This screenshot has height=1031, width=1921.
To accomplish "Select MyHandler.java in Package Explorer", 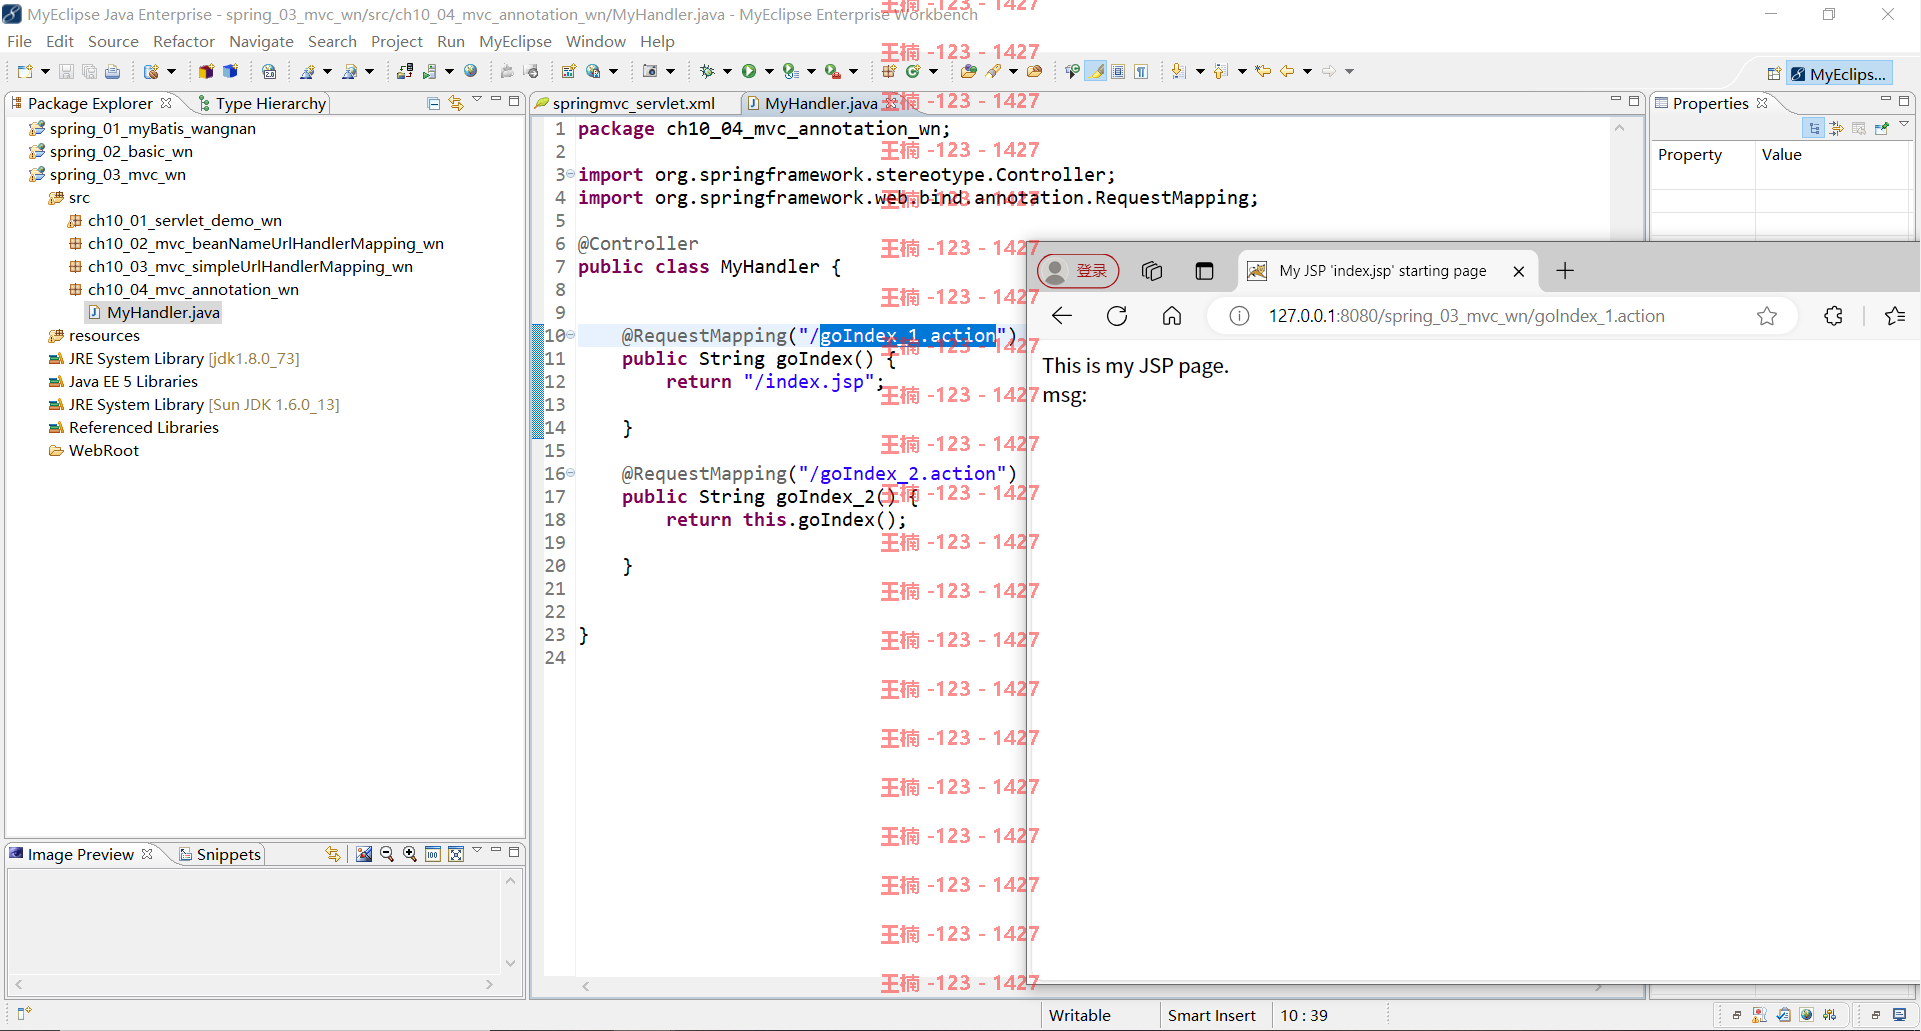I will pyautogui.click(x=154, y=312).
